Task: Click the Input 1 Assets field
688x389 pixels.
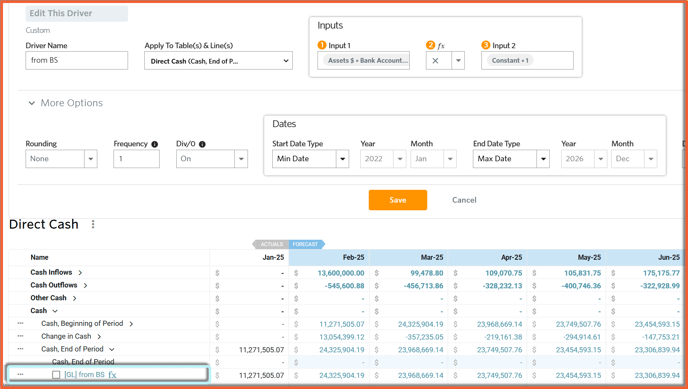Action: (x=363, y=61)
